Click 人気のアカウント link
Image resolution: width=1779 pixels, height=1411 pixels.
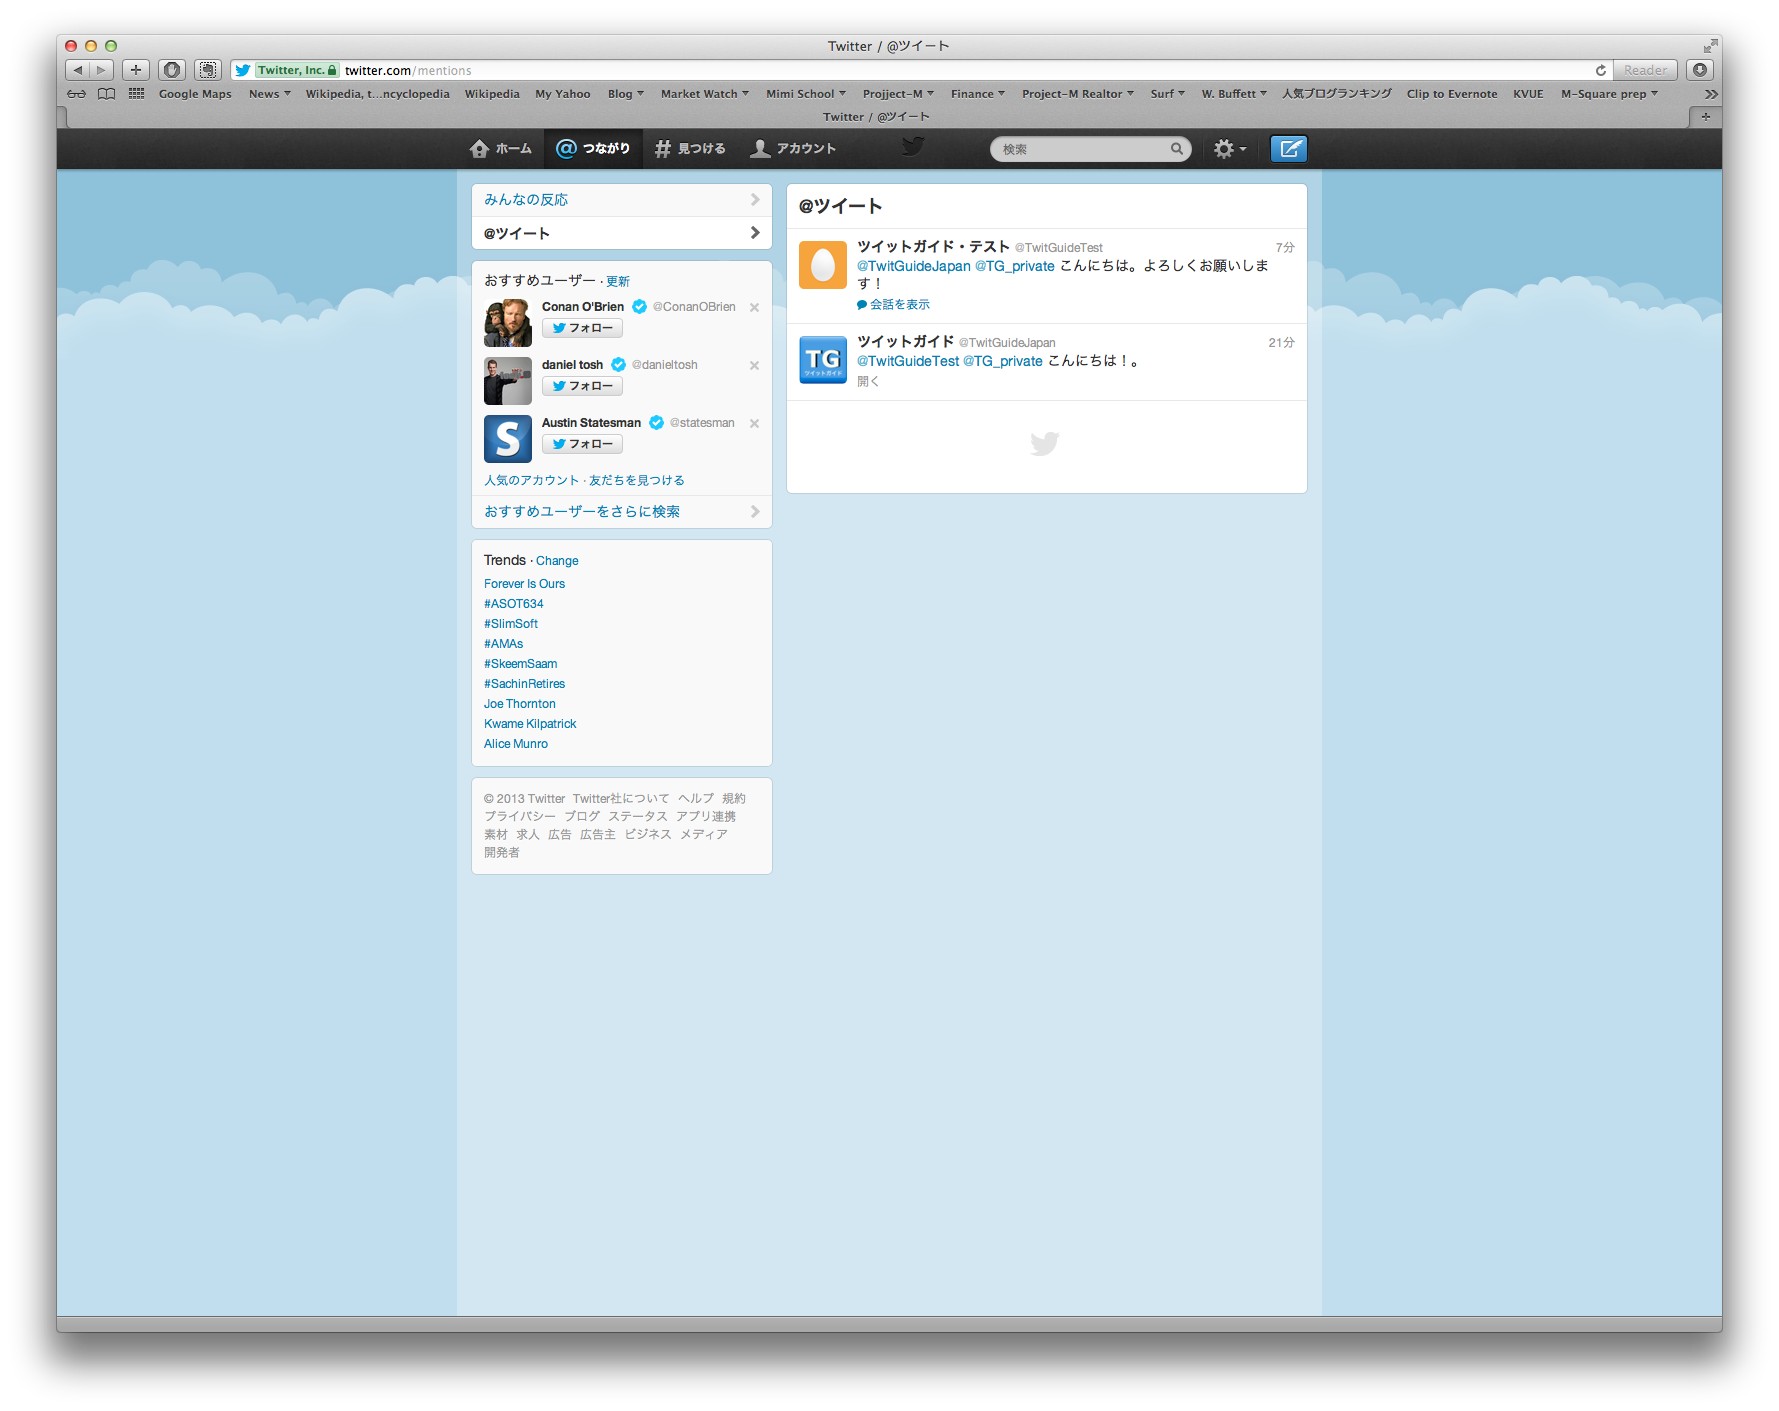(532, 480)
